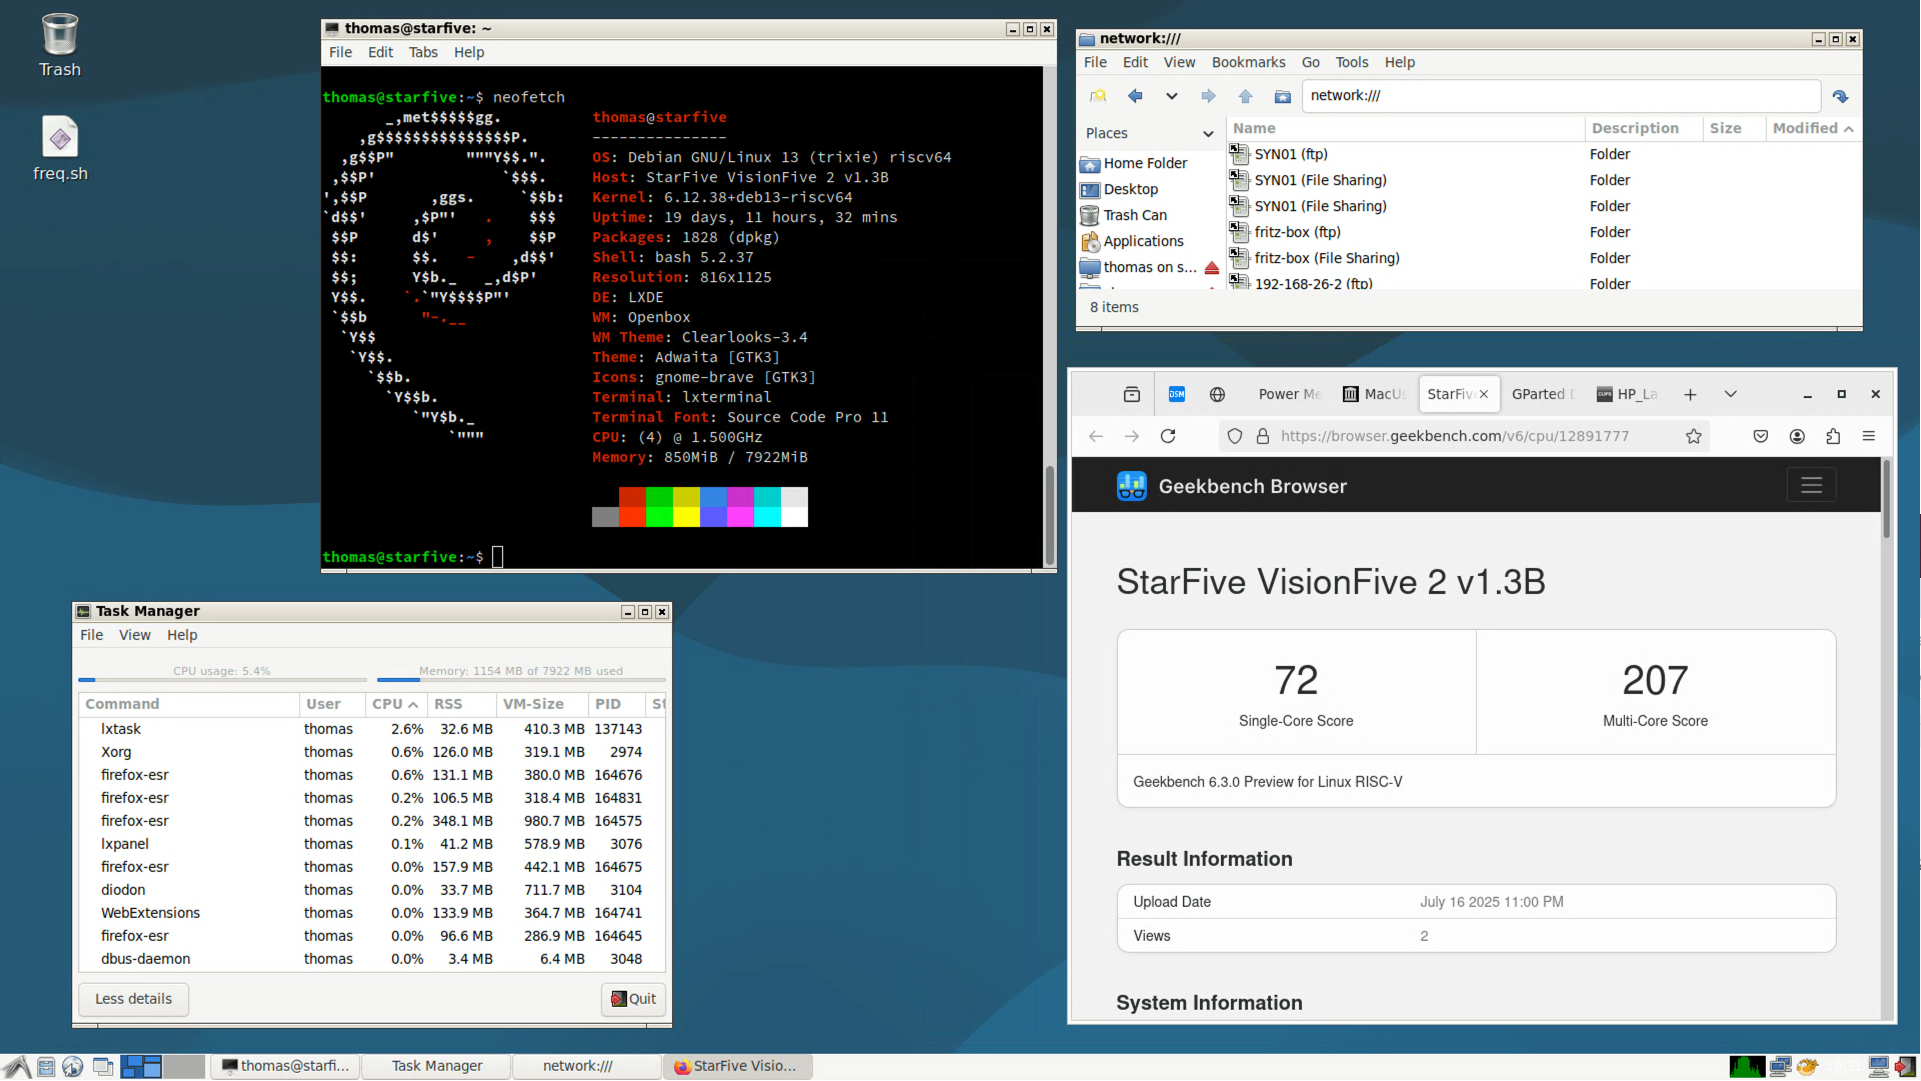The image size is (1921, 1081).
Task: Toggle Geekbench hamburger navigation menu
Action: point(1811,486)
